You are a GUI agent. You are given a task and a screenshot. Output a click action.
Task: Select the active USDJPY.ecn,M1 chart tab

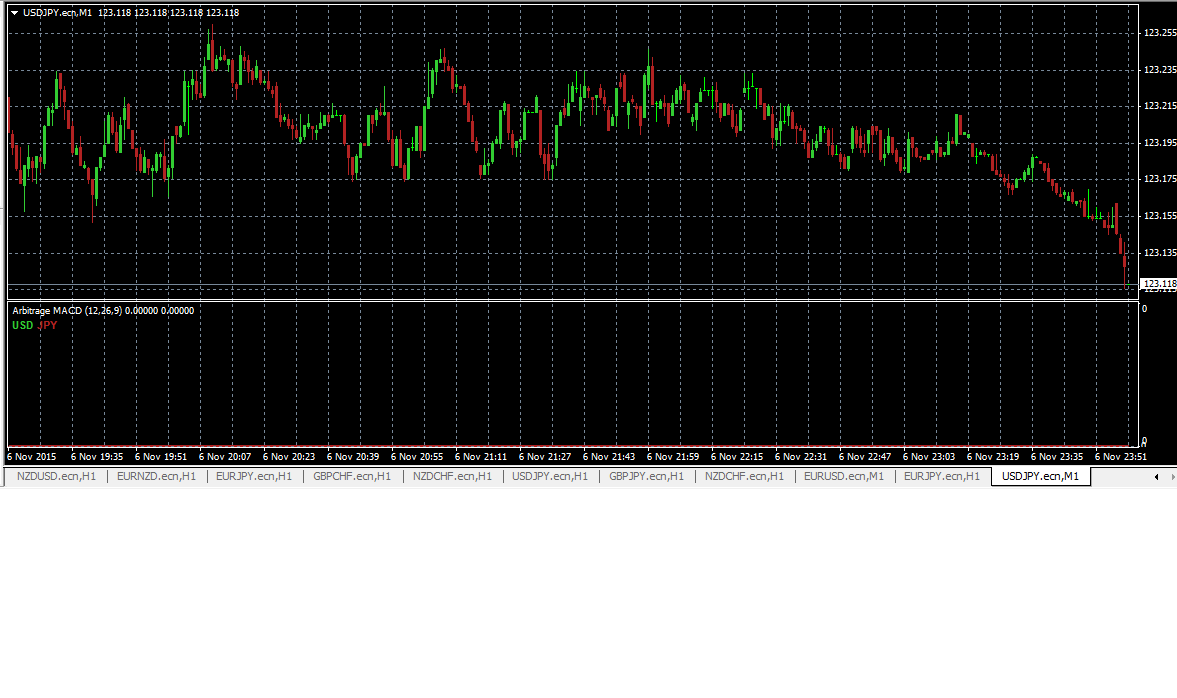point(1040,476)
